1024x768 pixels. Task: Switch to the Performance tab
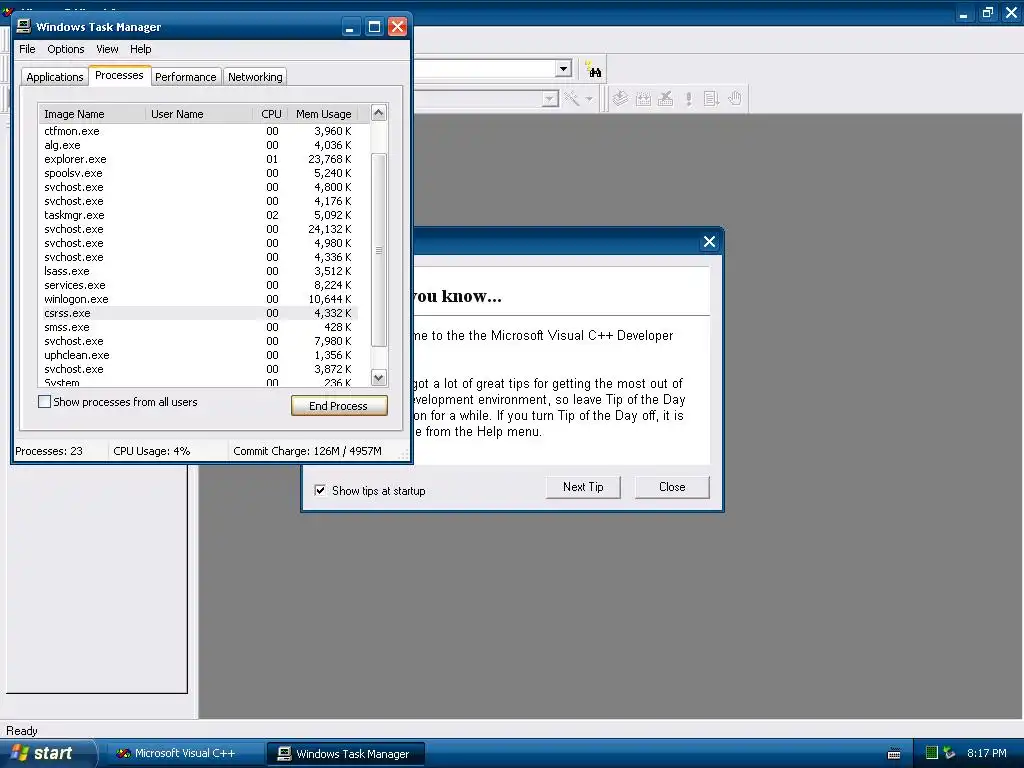185,77
